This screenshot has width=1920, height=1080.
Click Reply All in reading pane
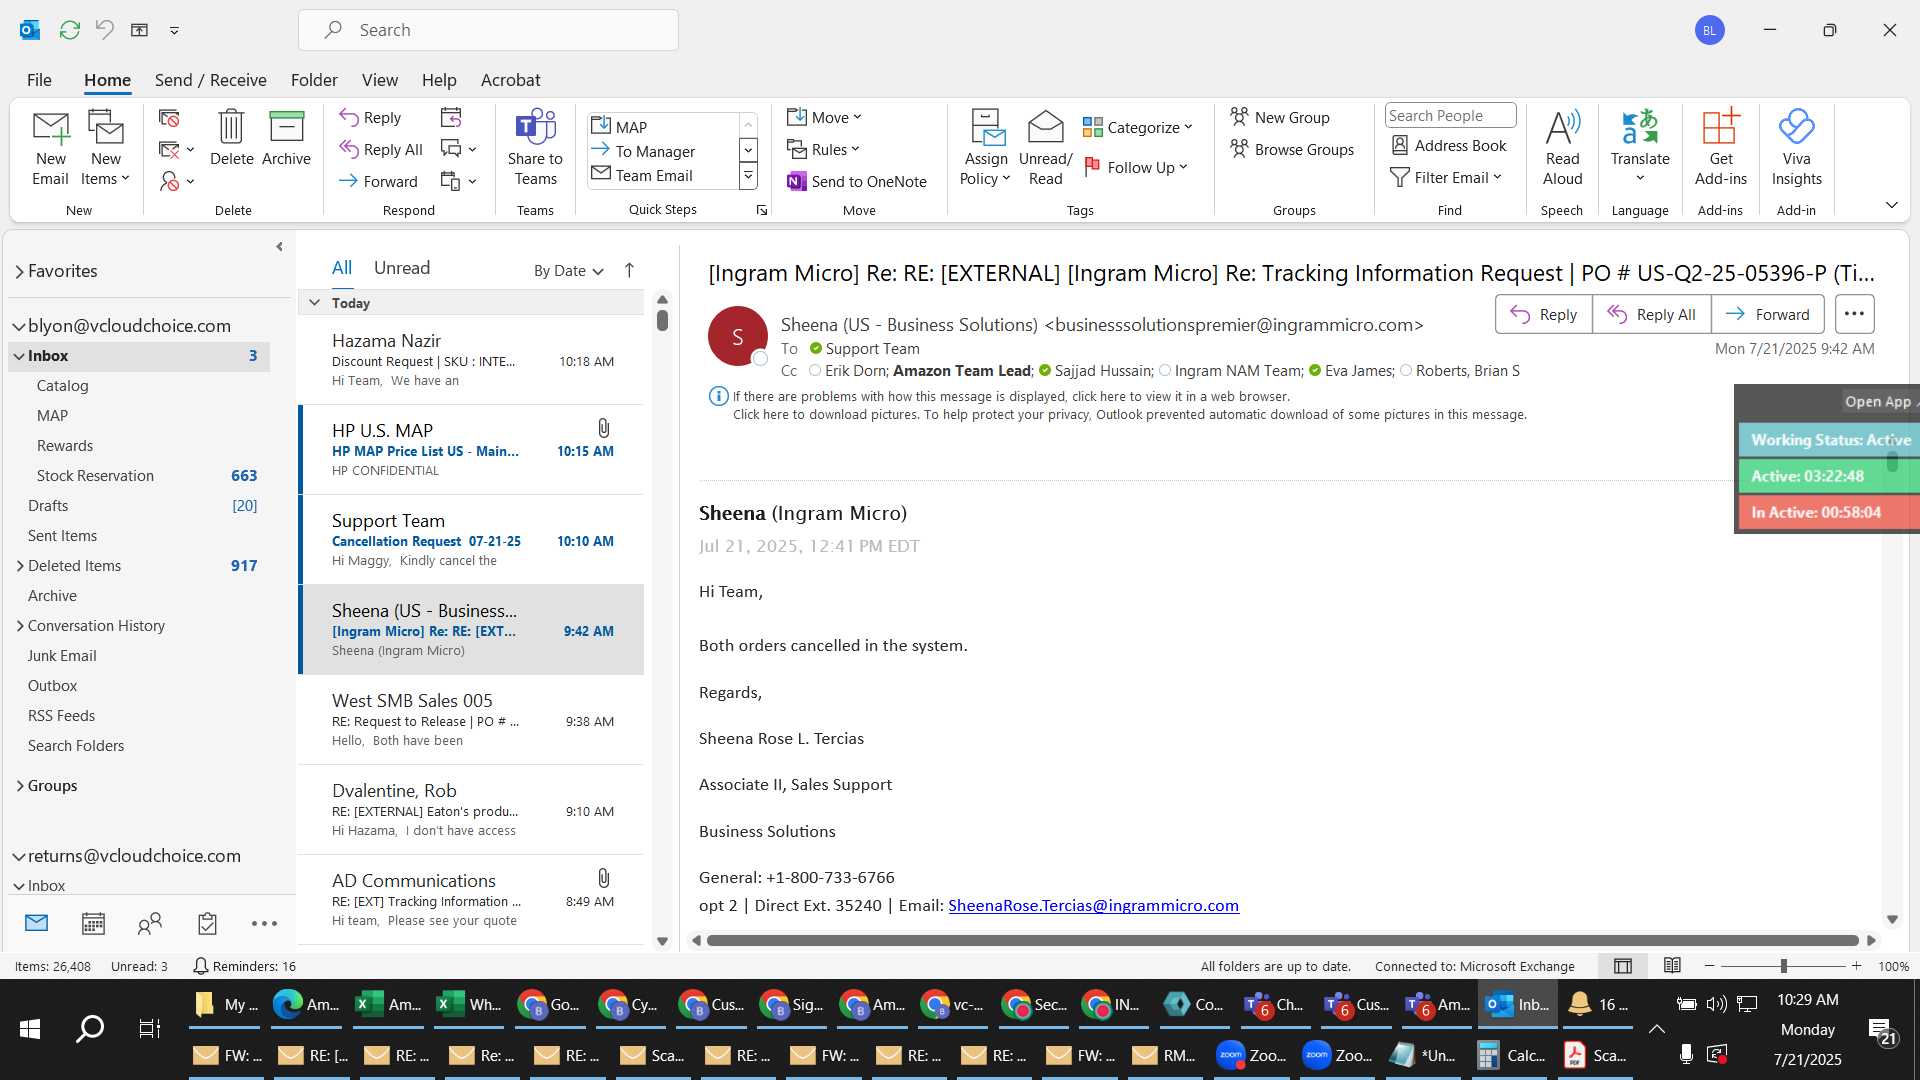coord(1651,314)
